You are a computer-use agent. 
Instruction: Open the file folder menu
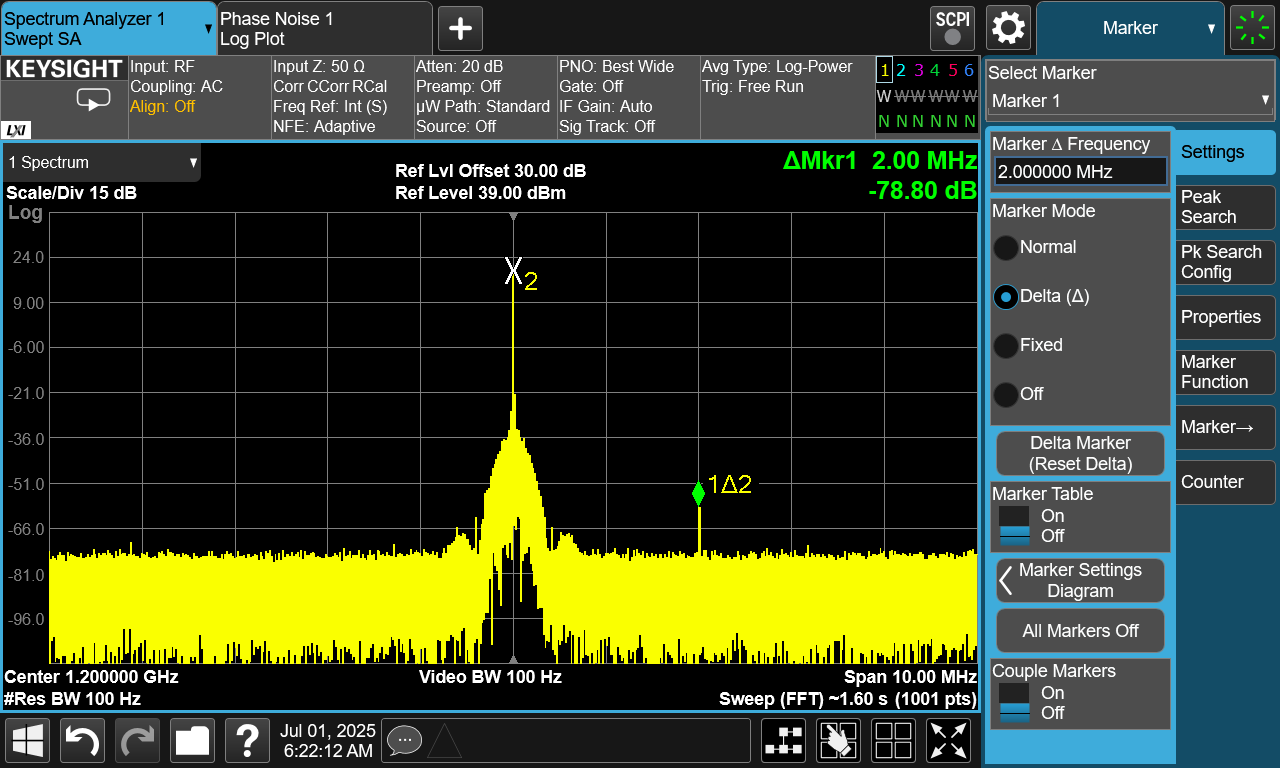click(x=193, y=741)
